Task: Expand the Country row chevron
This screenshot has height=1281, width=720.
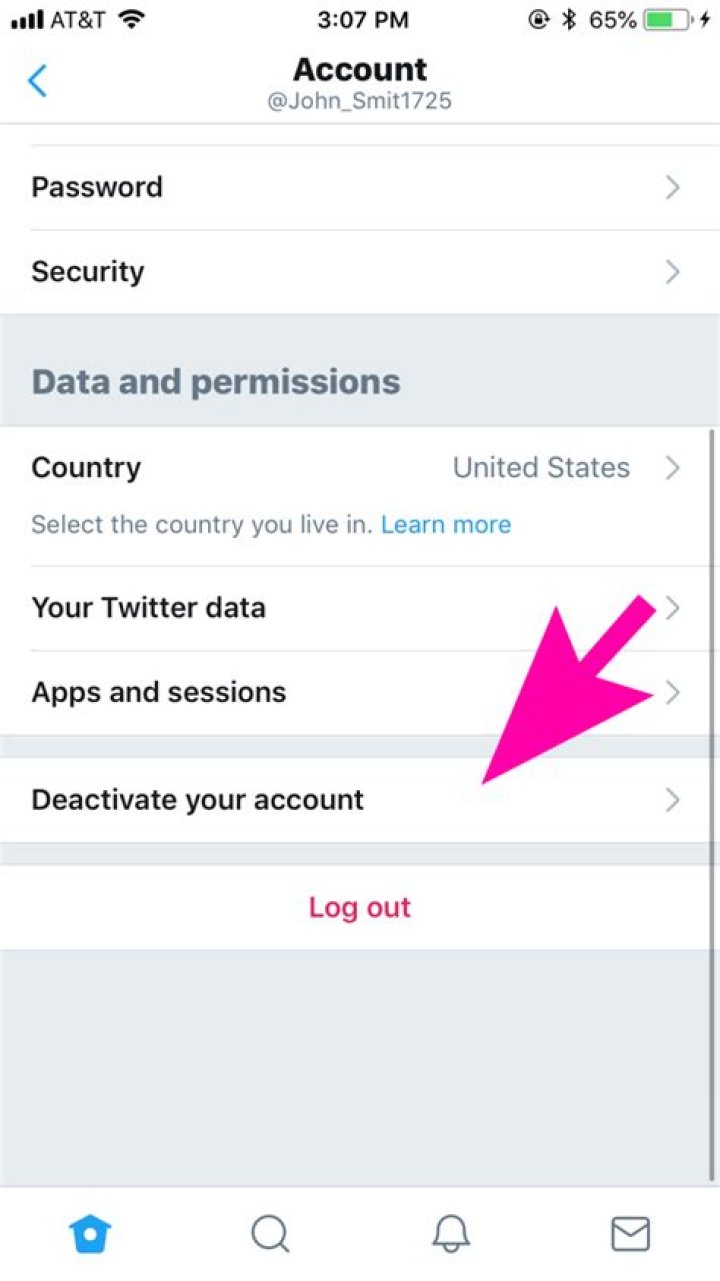Action: pos(673,468)
